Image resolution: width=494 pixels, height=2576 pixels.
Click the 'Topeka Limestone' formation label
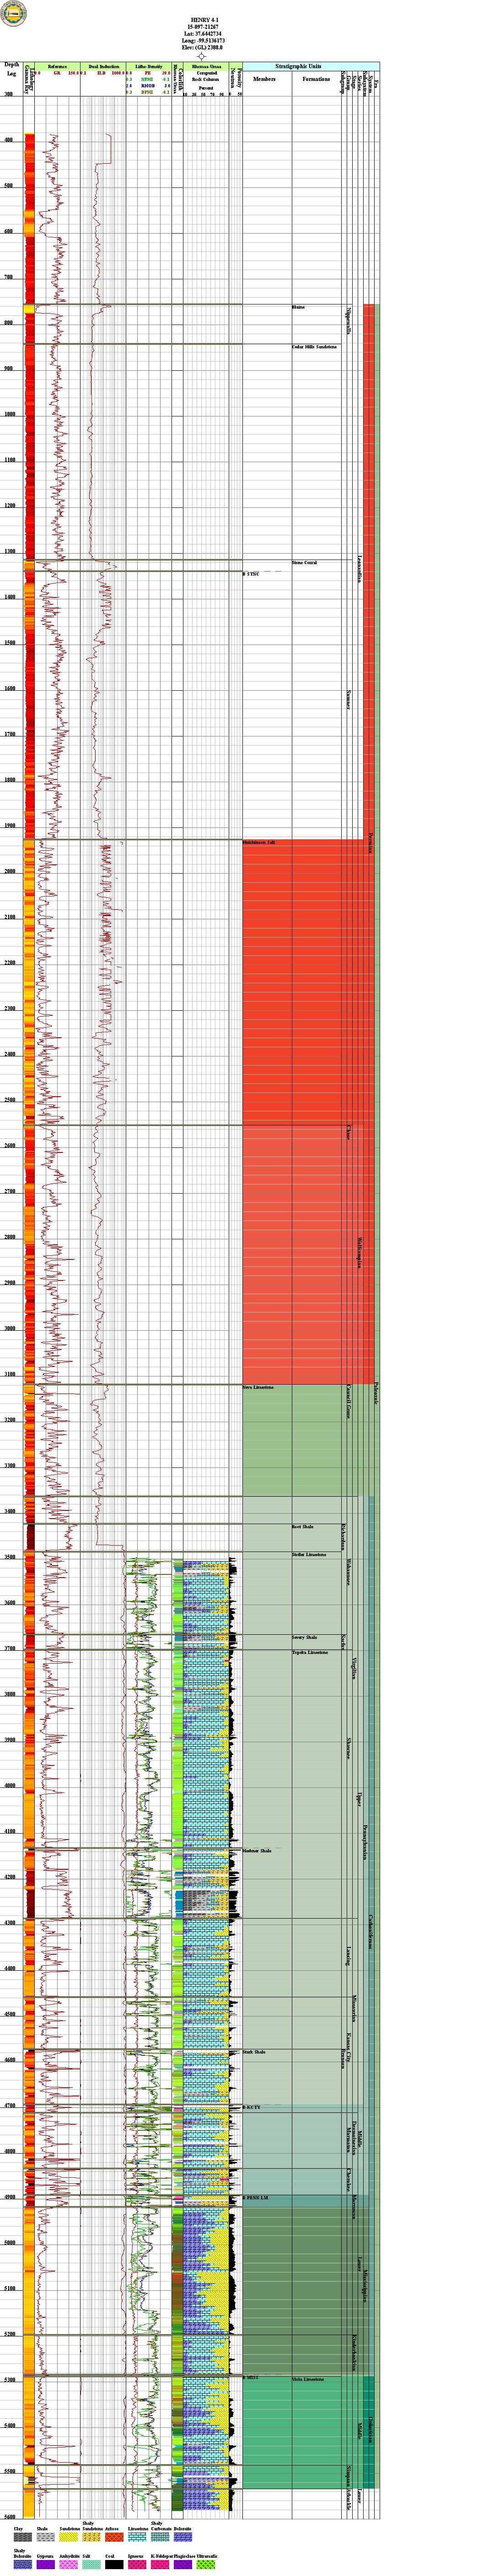coord(309,1652)
